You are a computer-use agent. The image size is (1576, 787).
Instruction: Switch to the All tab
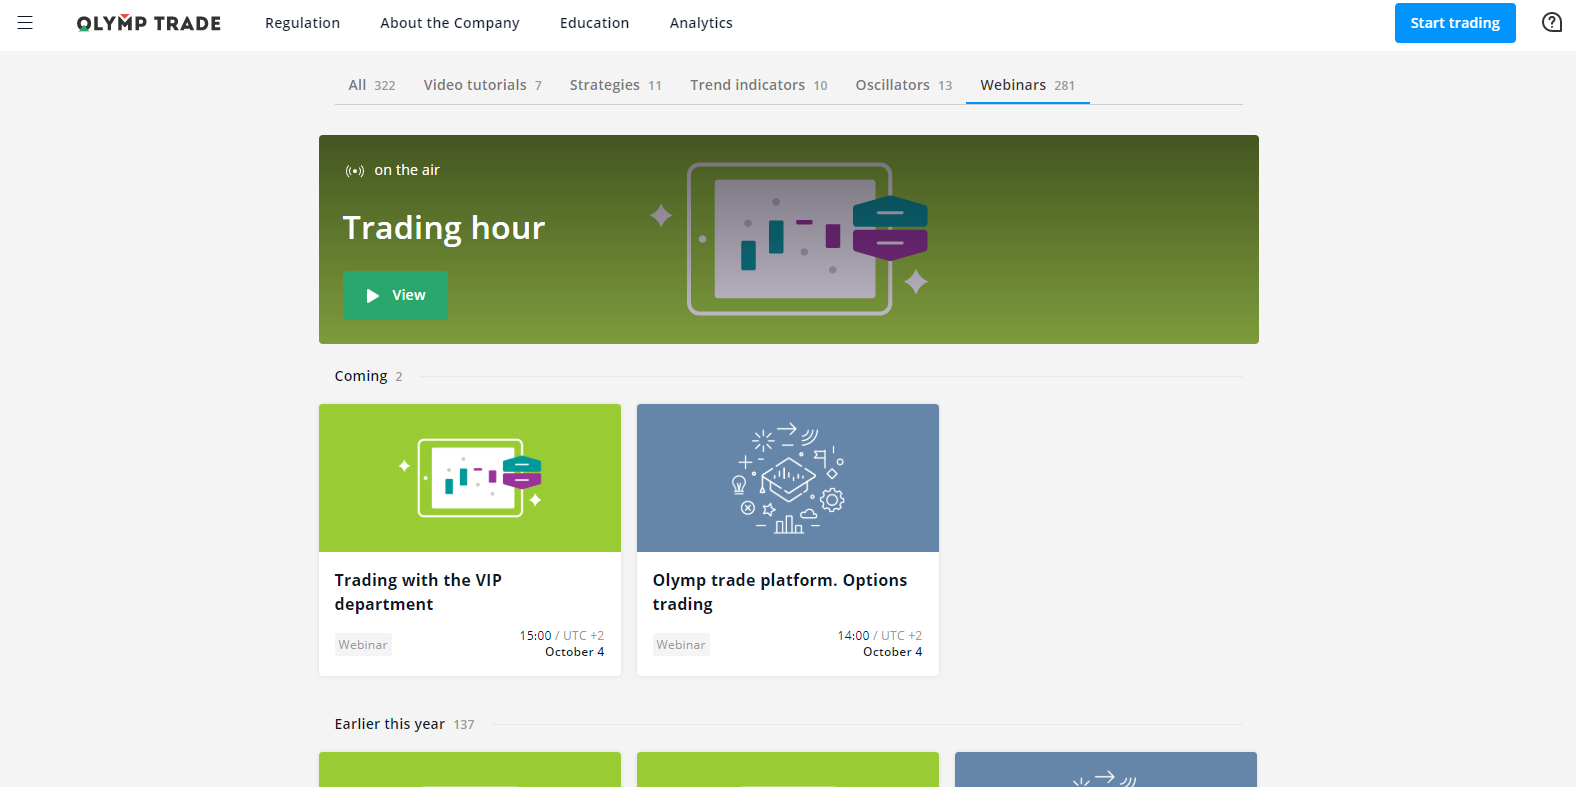pos(372,85)
